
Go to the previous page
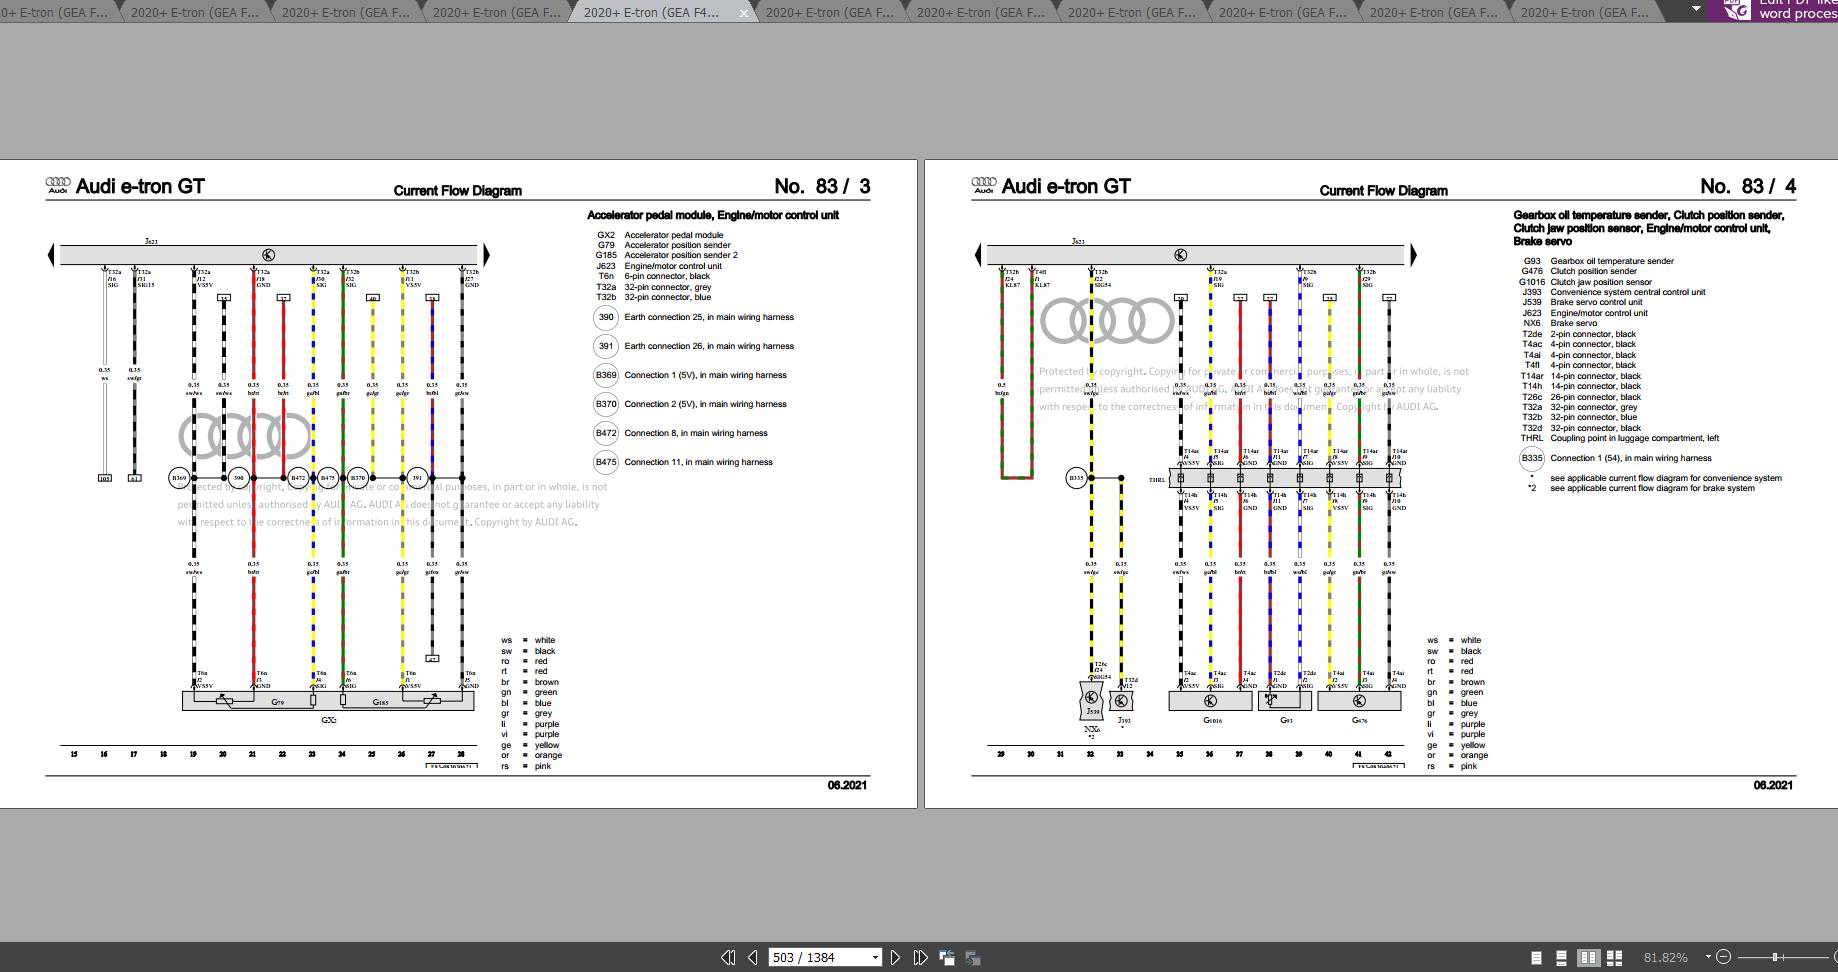point(753,957)
